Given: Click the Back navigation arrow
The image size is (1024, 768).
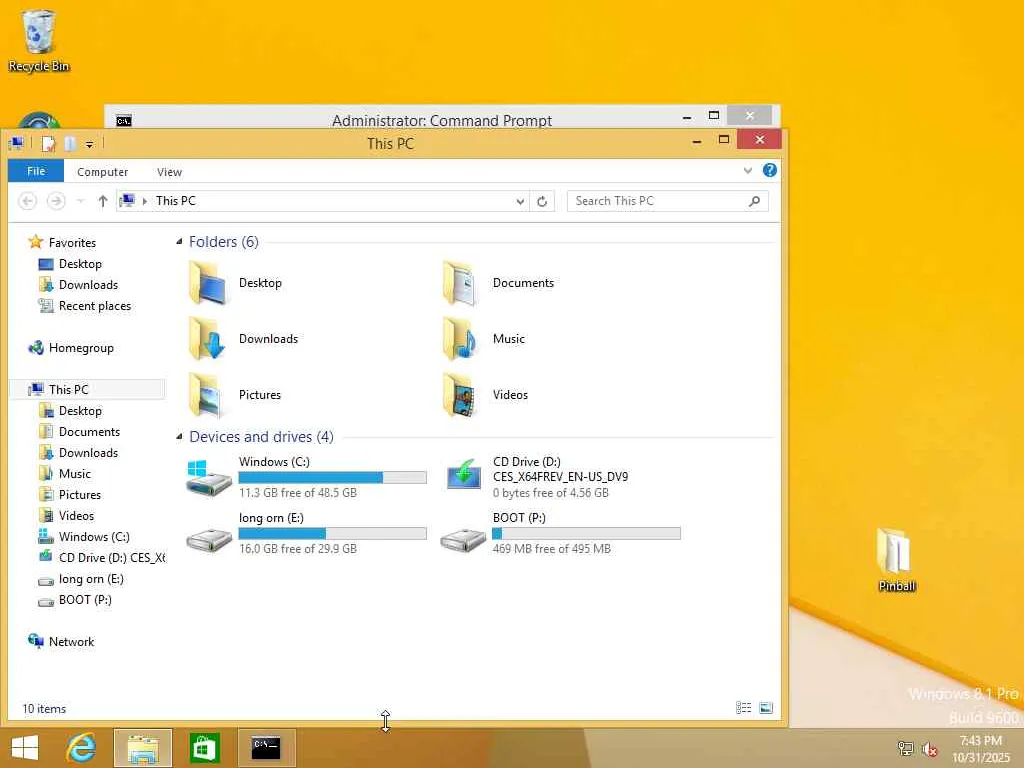Looking at the screenshot, I should pyautogui.click(x=27, y=201).
